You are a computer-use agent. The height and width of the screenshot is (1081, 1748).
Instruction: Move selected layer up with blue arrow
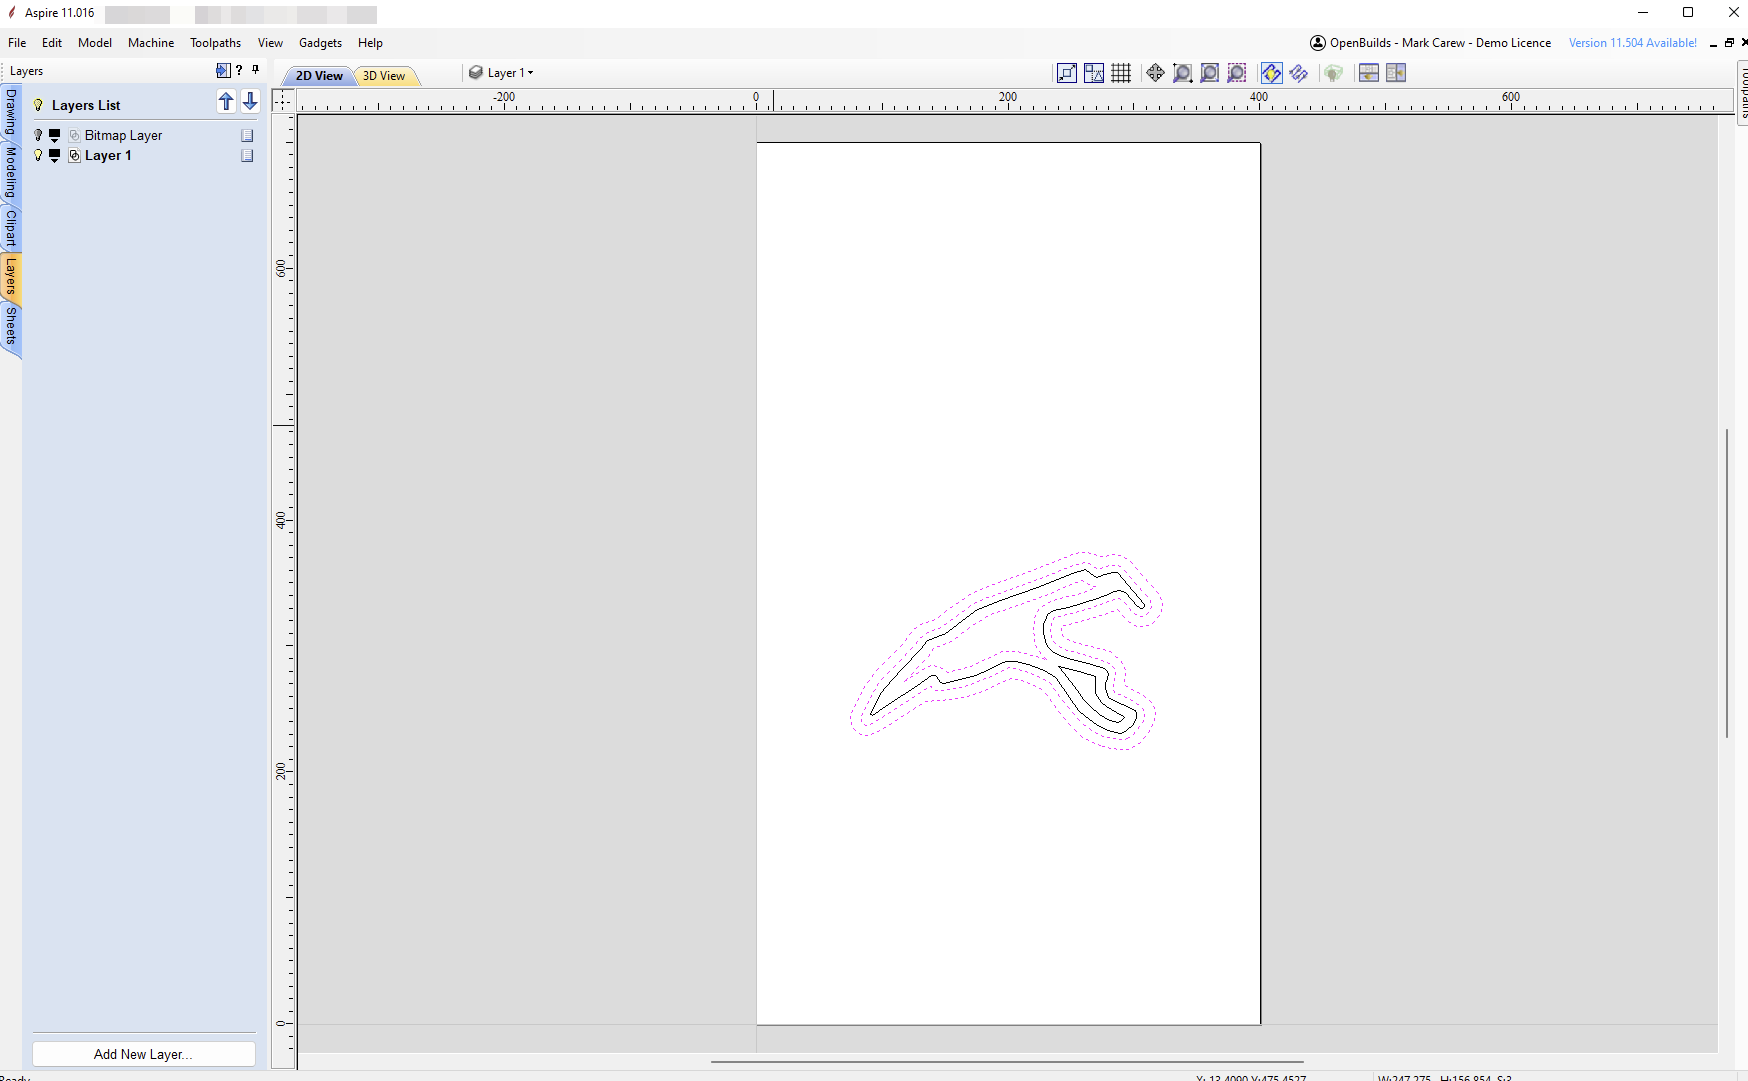[x=226, y=102]
